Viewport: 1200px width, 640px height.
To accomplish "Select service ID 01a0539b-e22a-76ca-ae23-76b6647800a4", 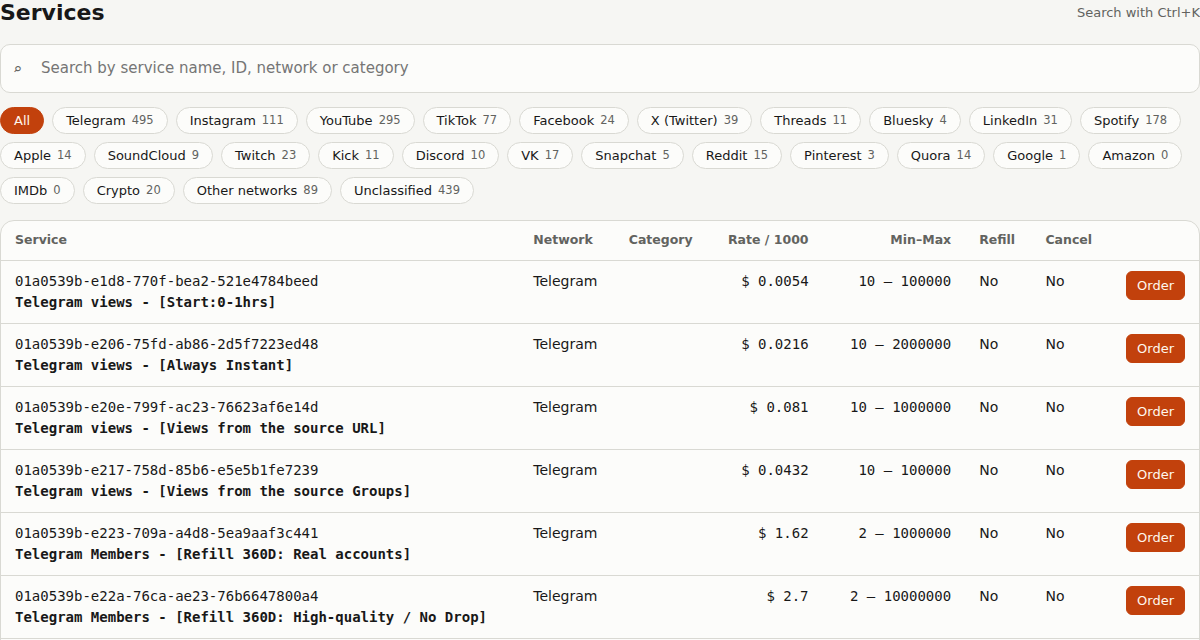I will [166, 596].
